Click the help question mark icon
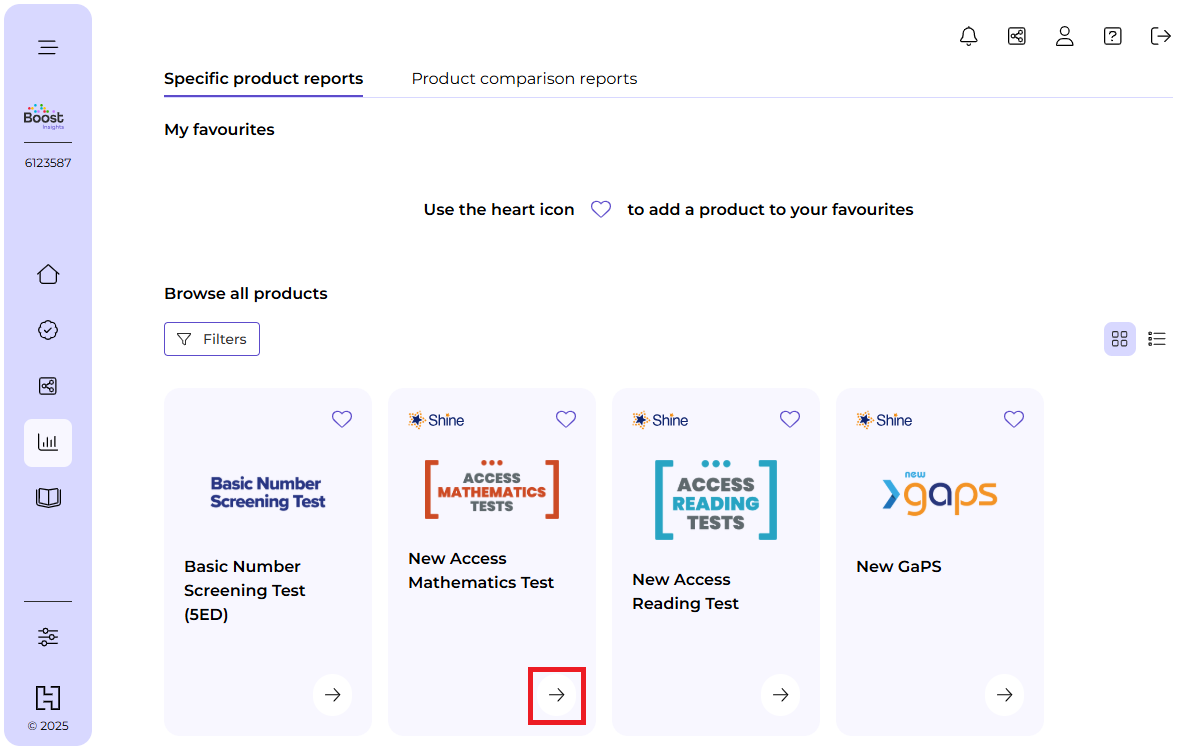The width and height of the screenshot is (1194, 751). 1112,37
